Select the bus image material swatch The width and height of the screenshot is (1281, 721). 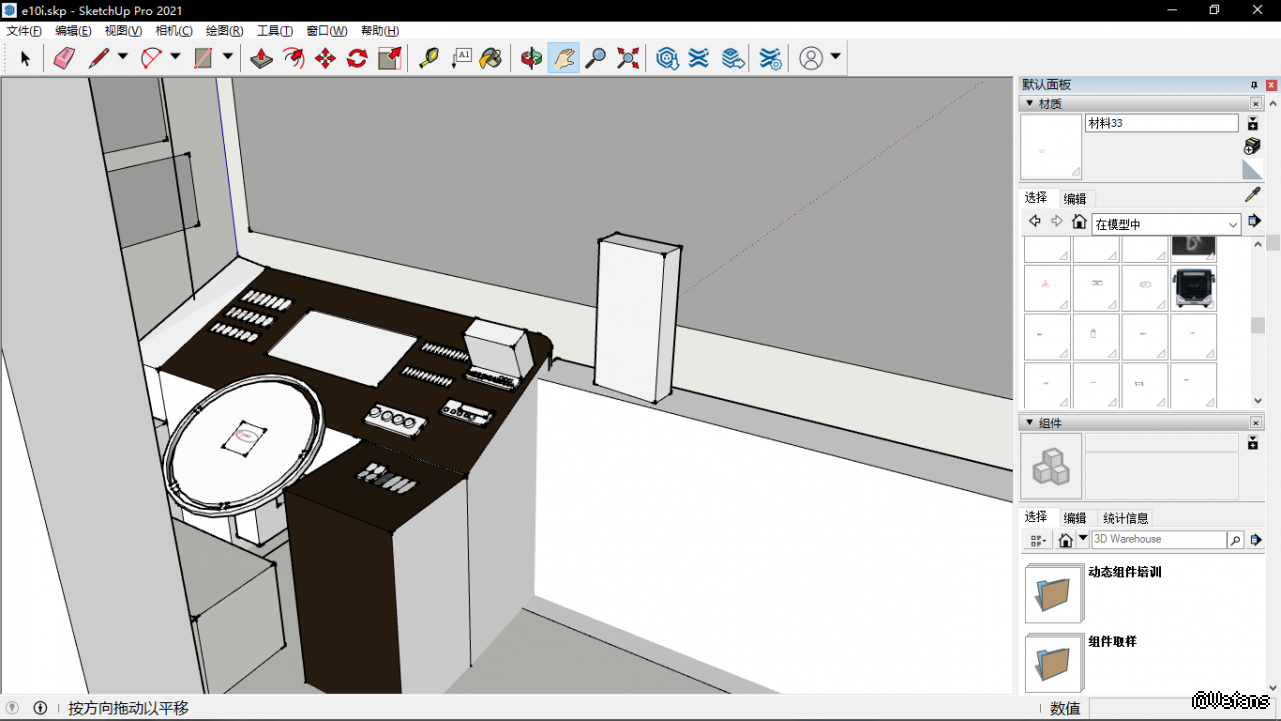[1193, 288]
